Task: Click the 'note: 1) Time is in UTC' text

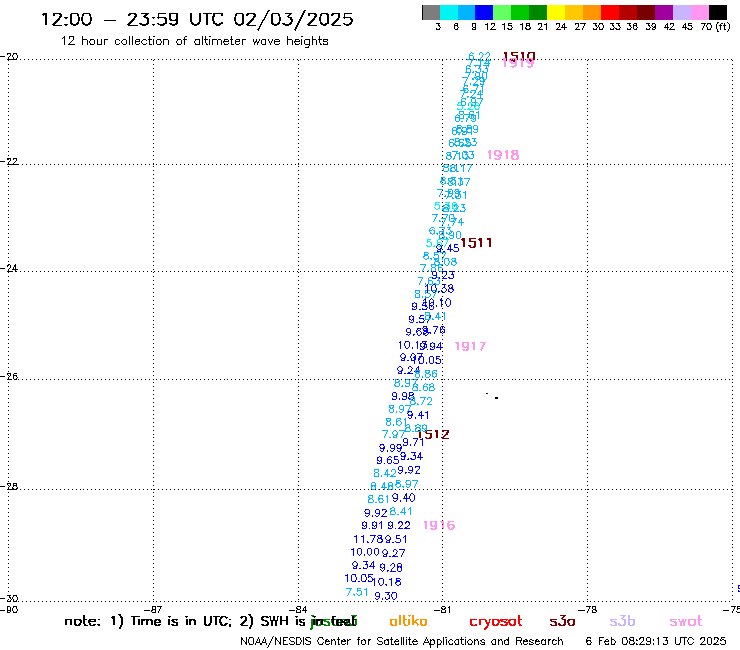Action: click(147, 621)
